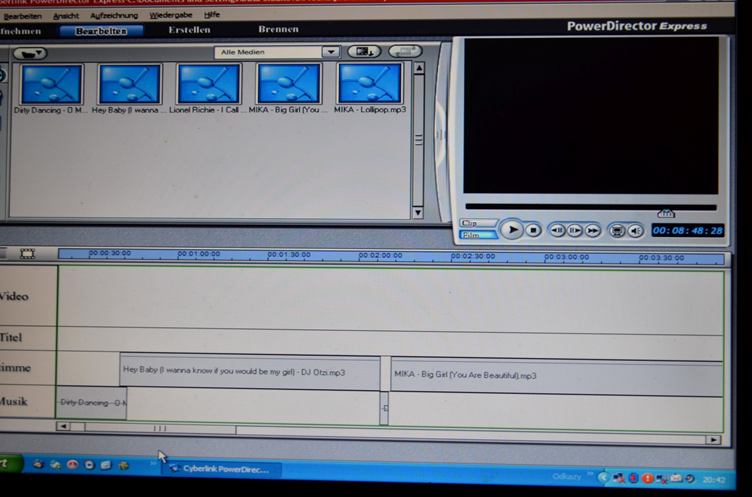Click media library scroll down arrow

418,213
